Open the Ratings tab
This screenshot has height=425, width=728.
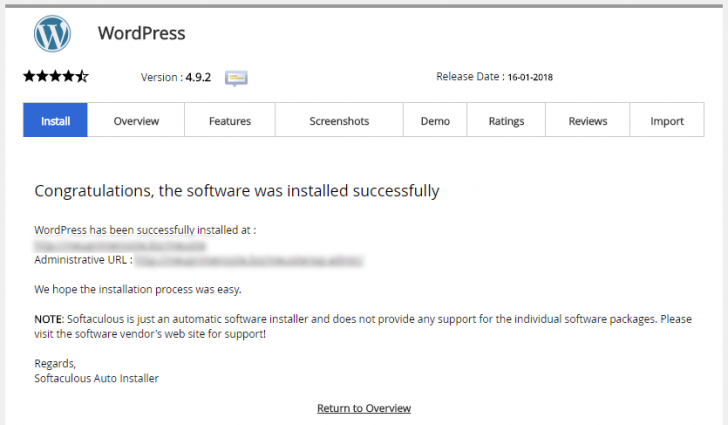click(506, 121)
